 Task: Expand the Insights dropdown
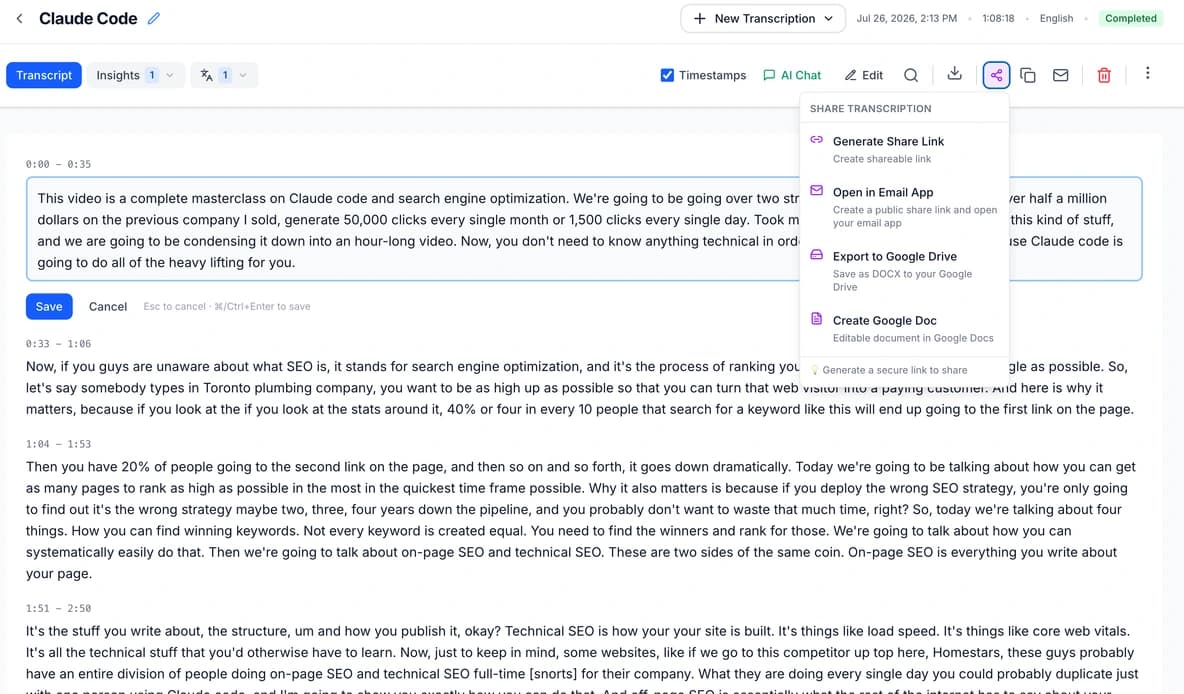(x=135, y=75)
